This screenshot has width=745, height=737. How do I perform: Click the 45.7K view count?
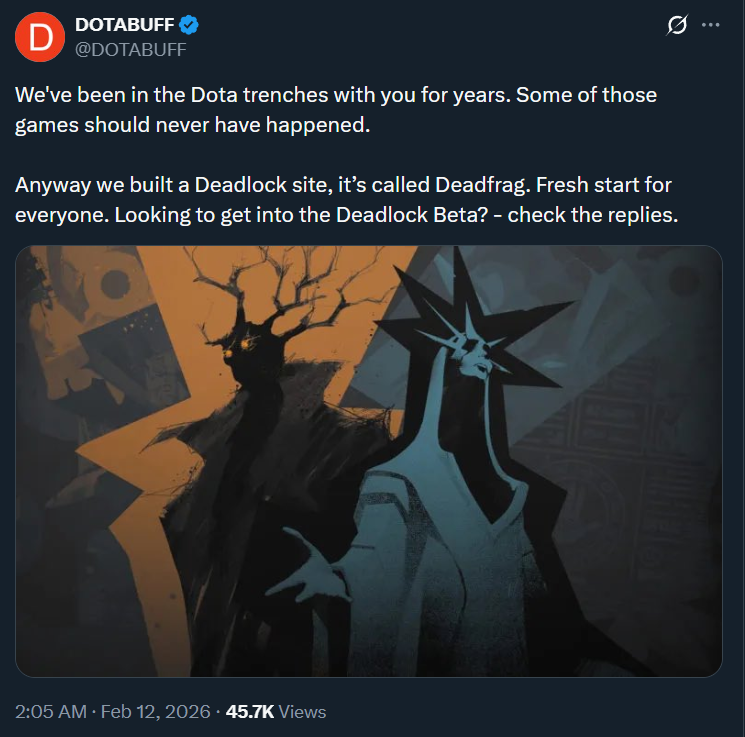[250, 712]
